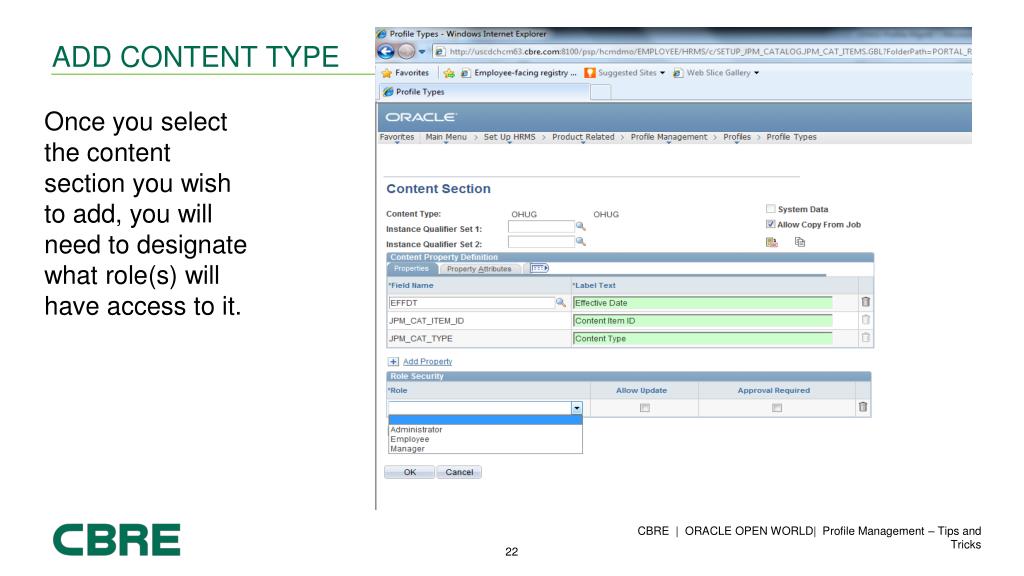Open the Favorites star icon
The height and width of the screenshot is (576, 1024).
[x=387, y=73]
